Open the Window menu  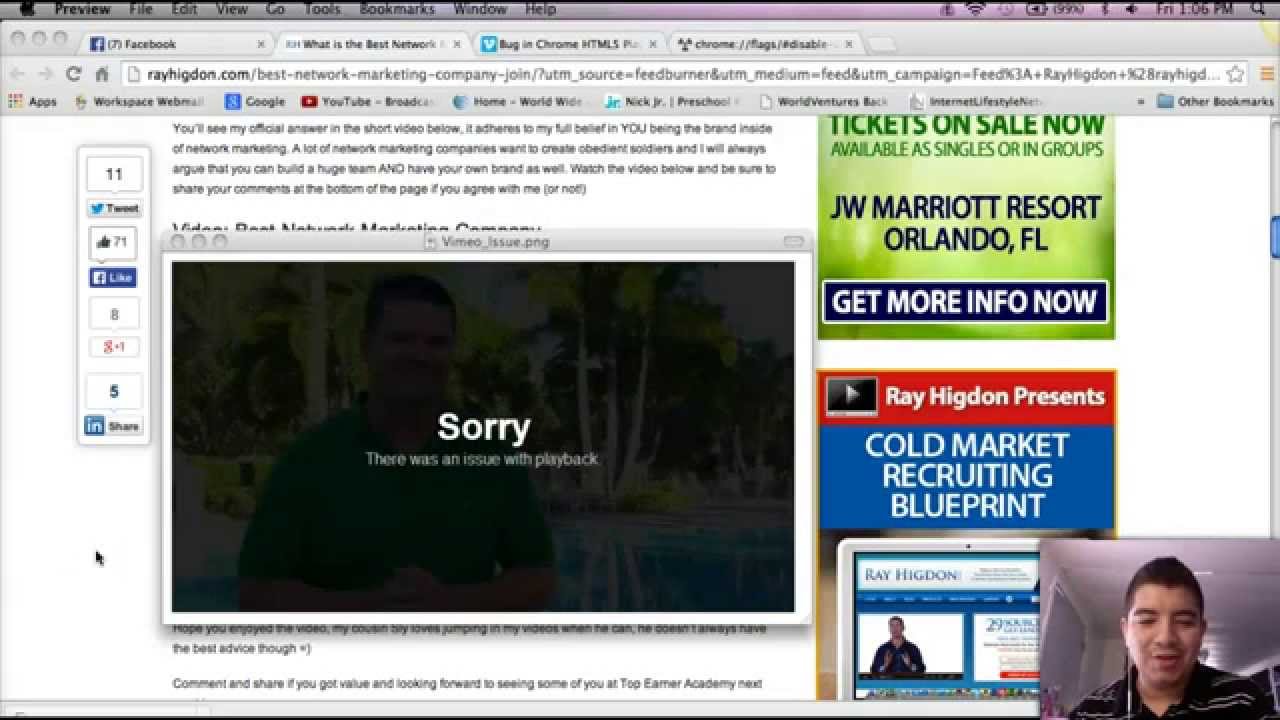tap(480, 9)
